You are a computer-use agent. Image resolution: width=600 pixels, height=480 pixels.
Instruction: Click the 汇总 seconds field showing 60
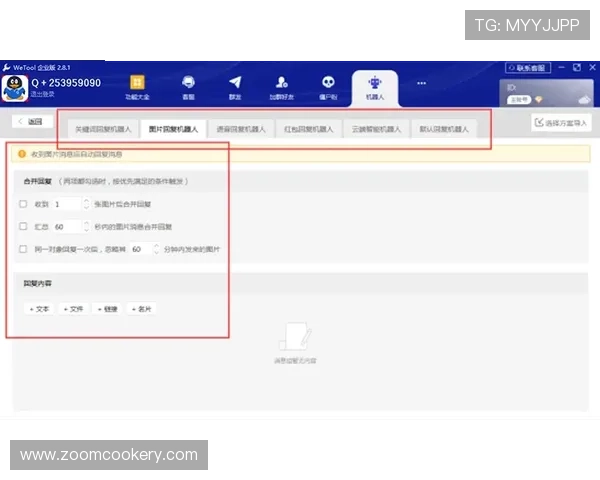point(67,227)
